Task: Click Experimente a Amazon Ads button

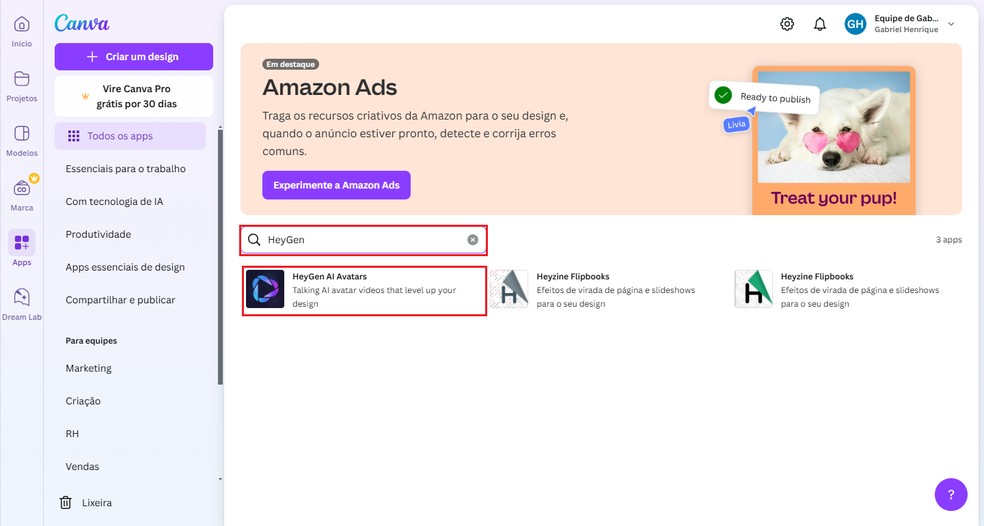Action: coord(336,185)
